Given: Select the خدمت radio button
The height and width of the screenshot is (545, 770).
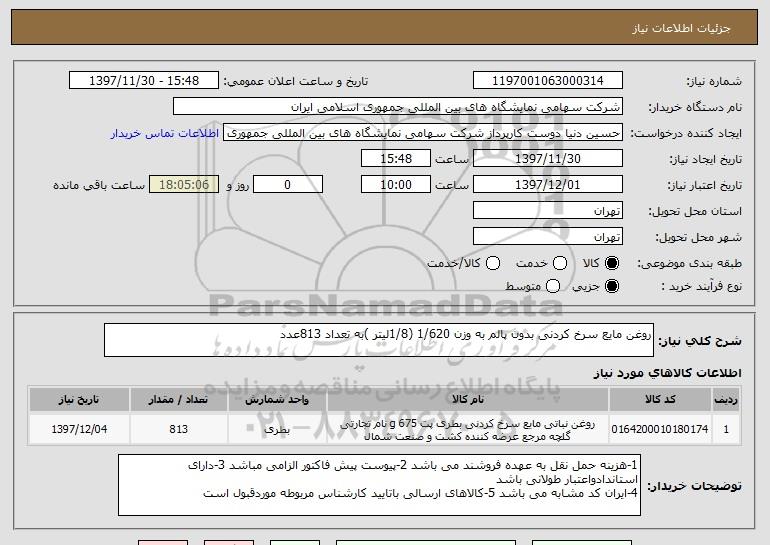Looking at the screenshot, I should [x=560, y=263].
